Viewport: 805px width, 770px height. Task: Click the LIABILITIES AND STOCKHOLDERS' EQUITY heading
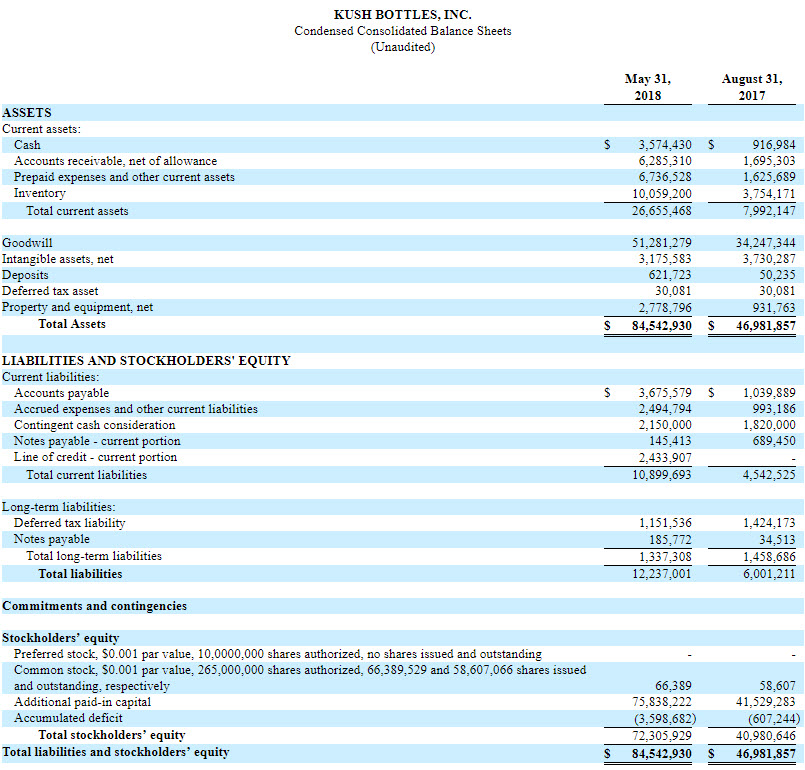pyautogui.click(x=145, y=358)
